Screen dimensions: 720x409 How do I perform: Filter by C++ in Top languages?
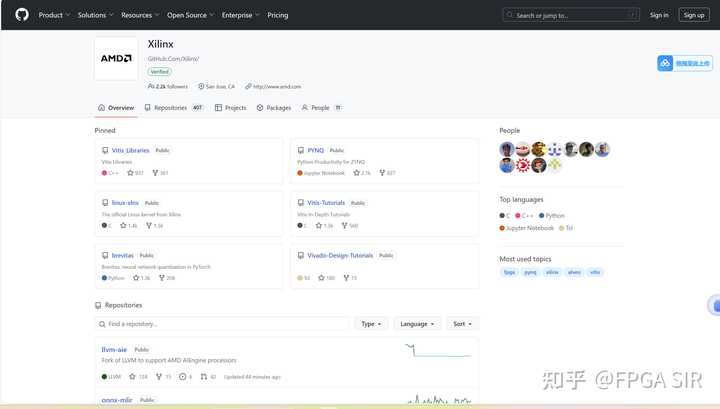[524, 215]
